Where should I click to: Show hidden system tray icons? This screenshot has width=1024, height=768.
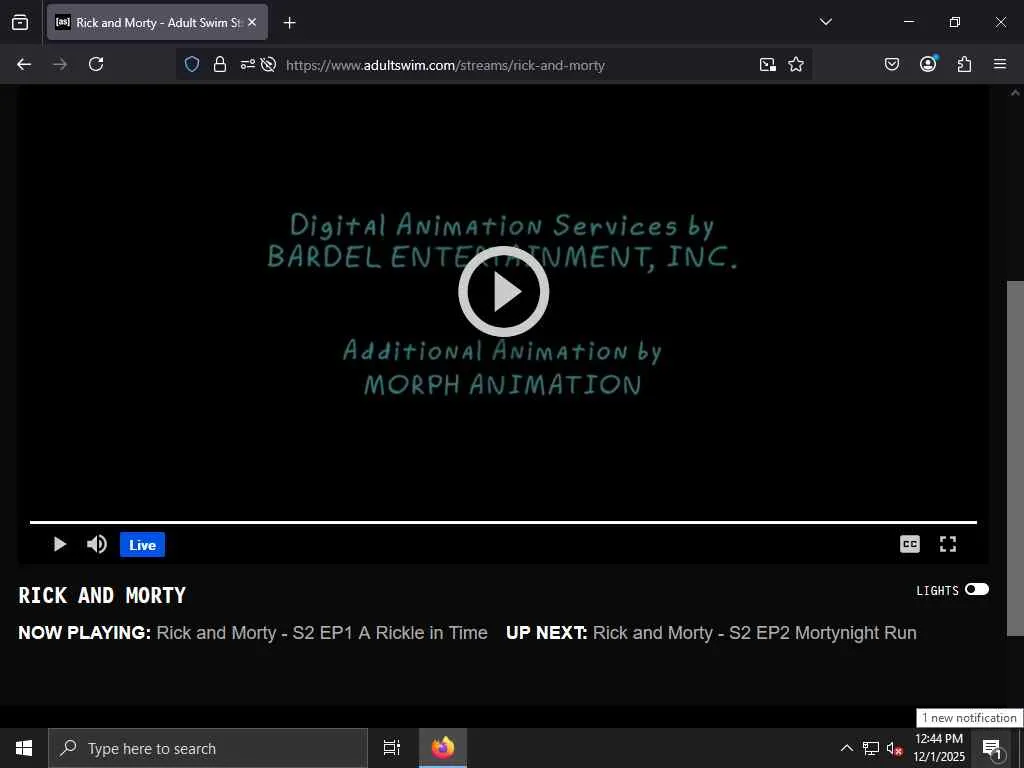(846, 748)
